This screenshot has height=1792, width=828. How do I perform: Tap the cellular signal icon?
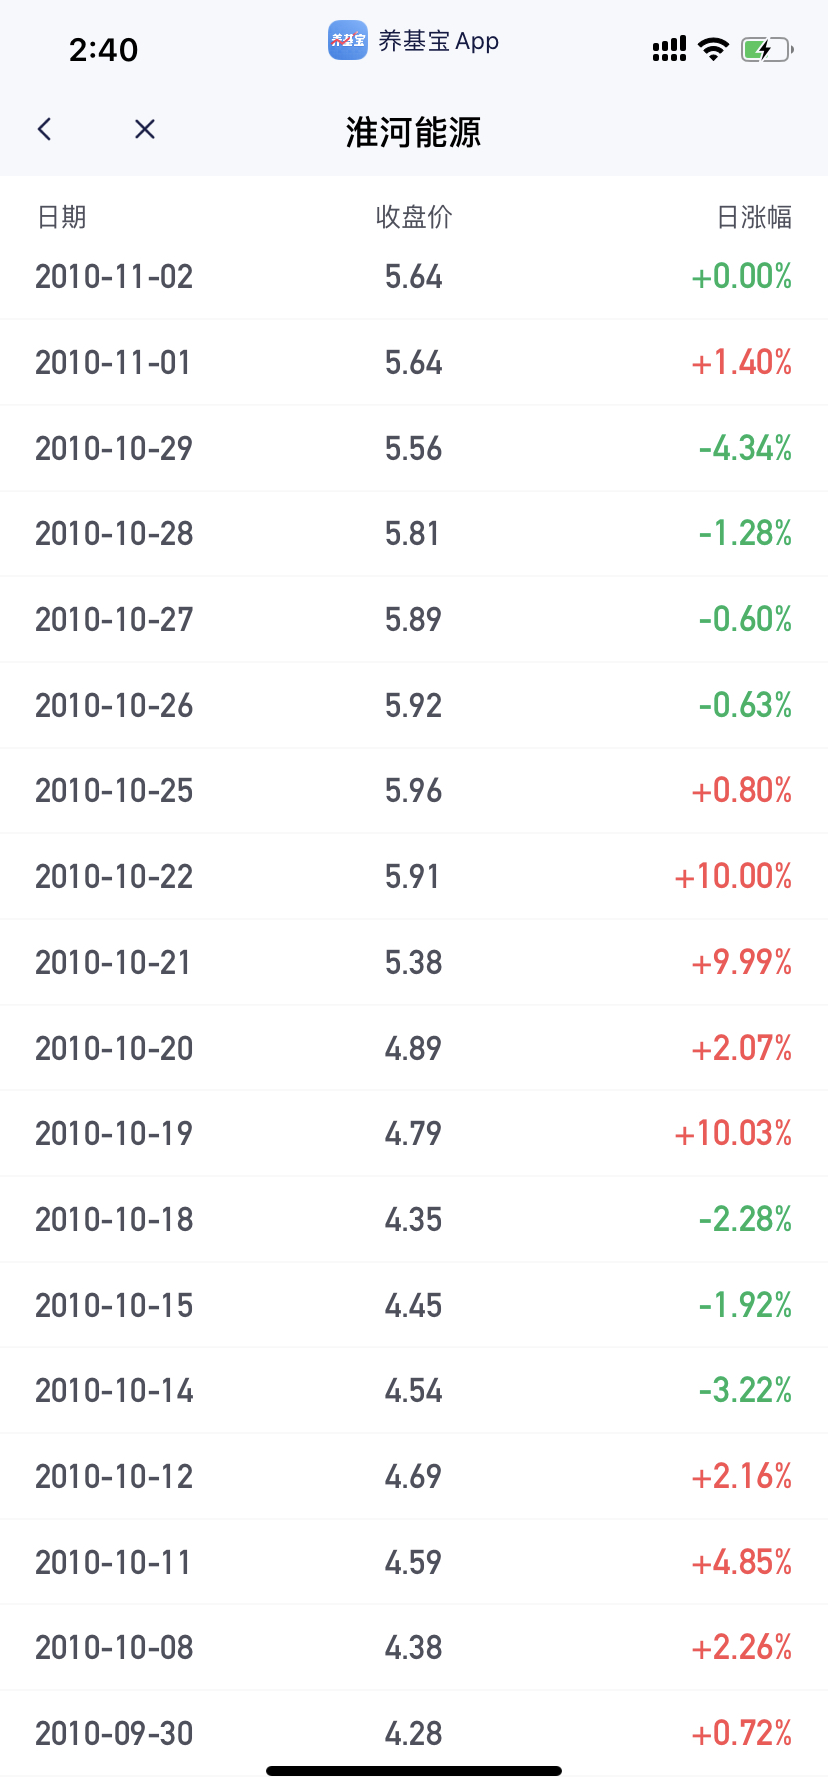pos(669,49)
